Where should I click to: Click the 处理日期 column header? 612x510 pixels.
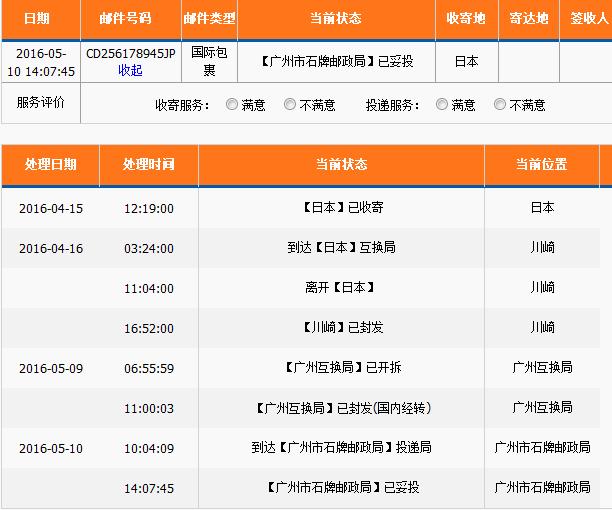click(51, 164)
